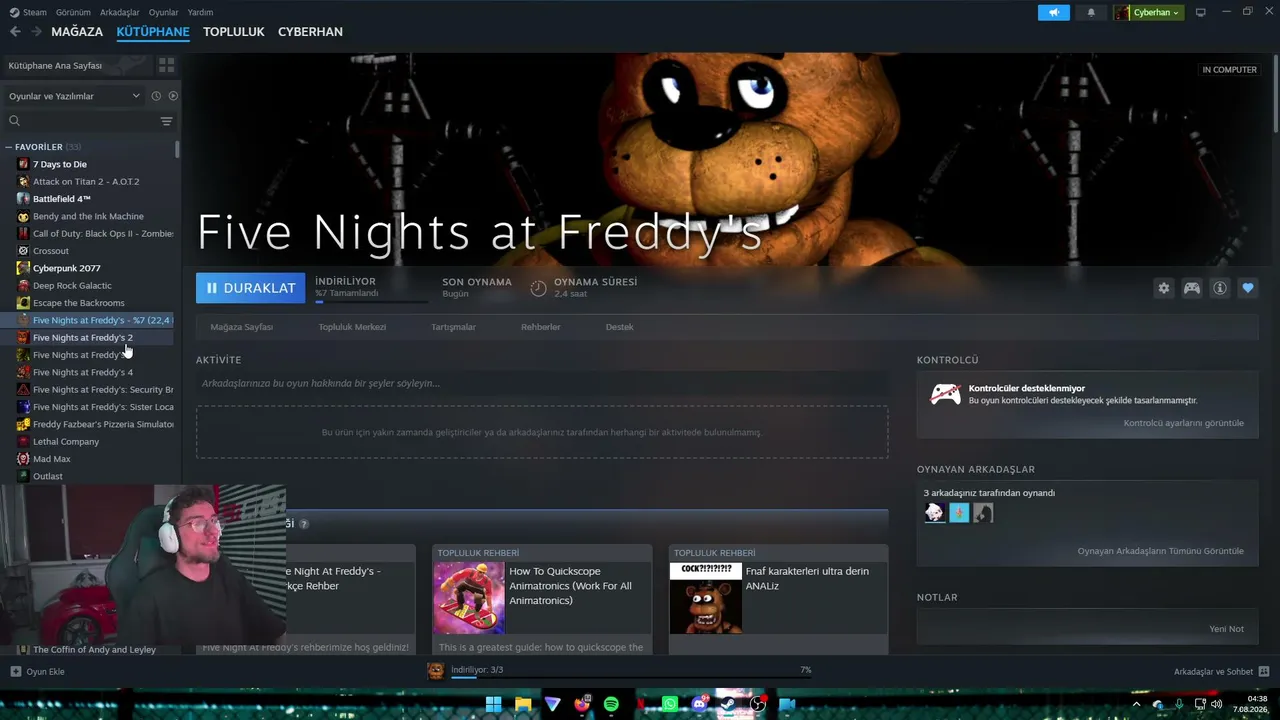Open the Oyunlar menu
Screen dimensions: 1280x720
[163, 12]
